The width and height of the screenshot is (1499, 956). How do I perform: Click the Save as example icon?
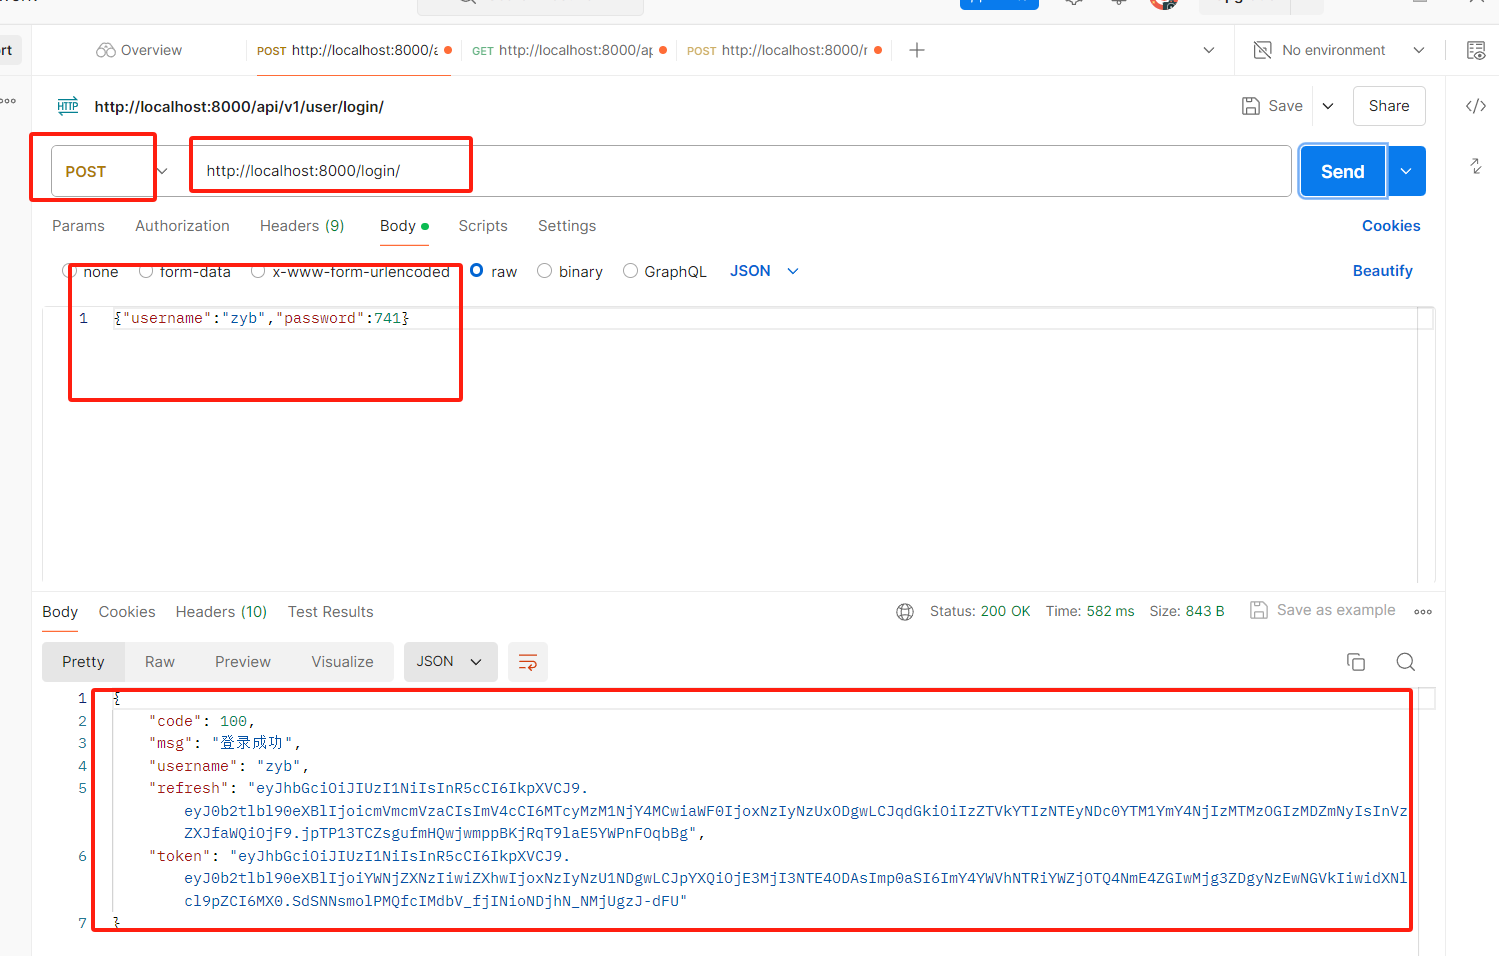1259,610
